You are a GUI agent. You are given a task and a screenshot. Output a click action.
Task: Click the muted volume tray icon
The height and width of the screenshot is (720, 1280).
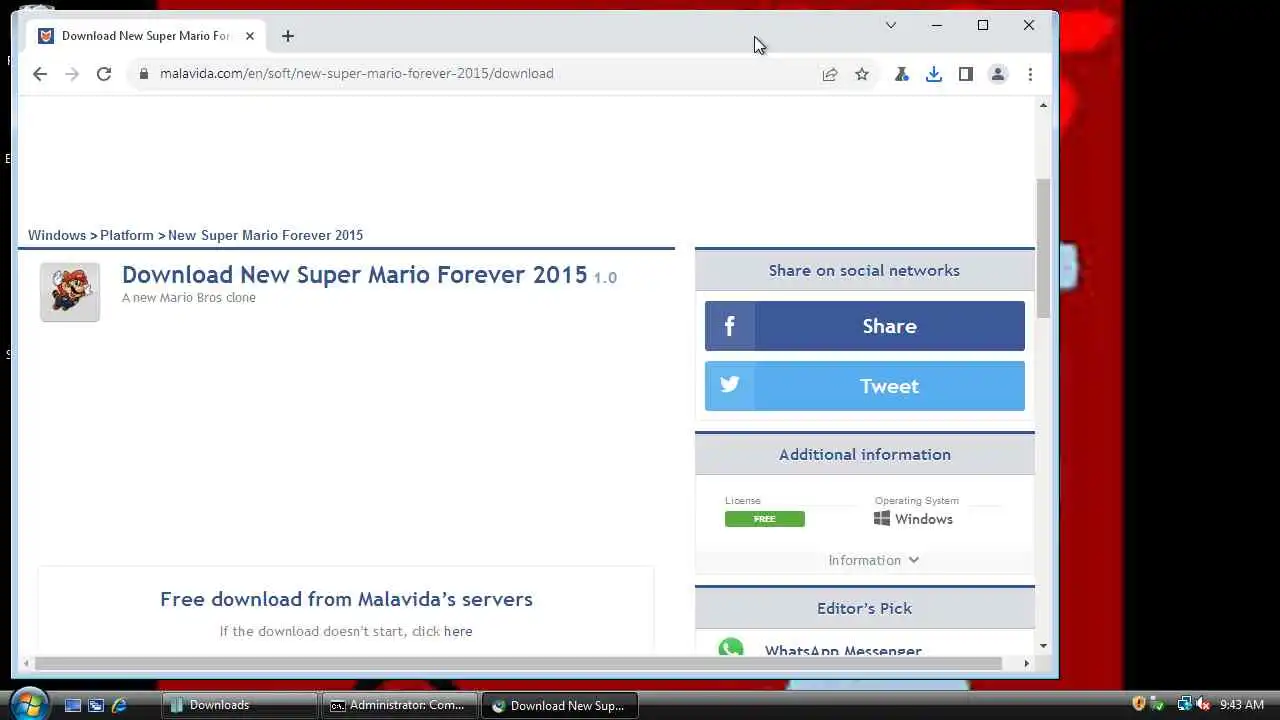1203,704
